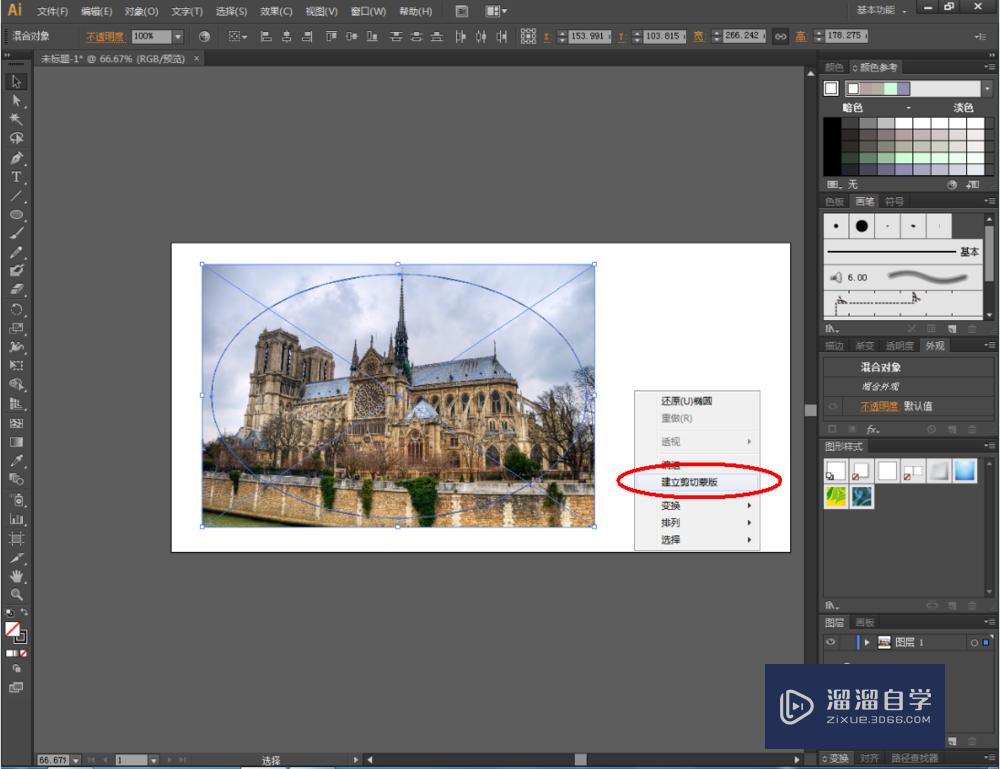Select the Type tool
Viewport: 1000px width, 769px height.
point(16,177)
